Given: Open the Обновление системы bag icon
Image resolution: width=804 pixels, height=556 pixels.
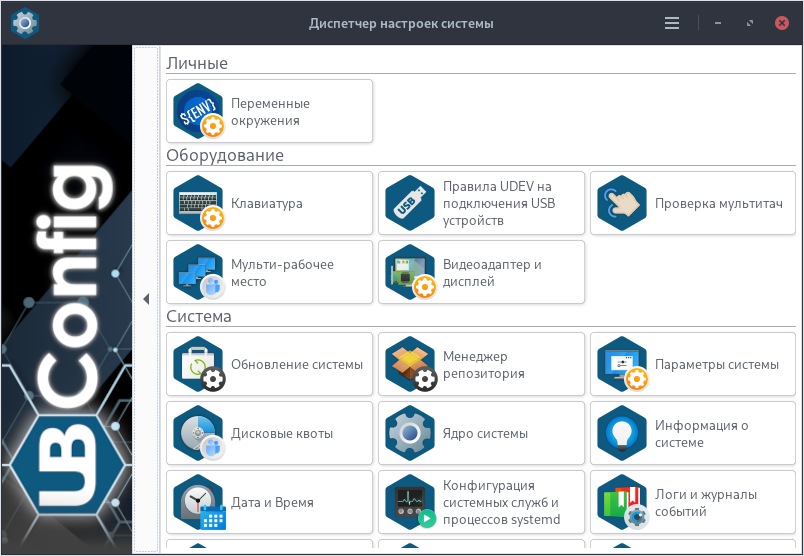Looking at the screenshot, I should tap(199, 364).
